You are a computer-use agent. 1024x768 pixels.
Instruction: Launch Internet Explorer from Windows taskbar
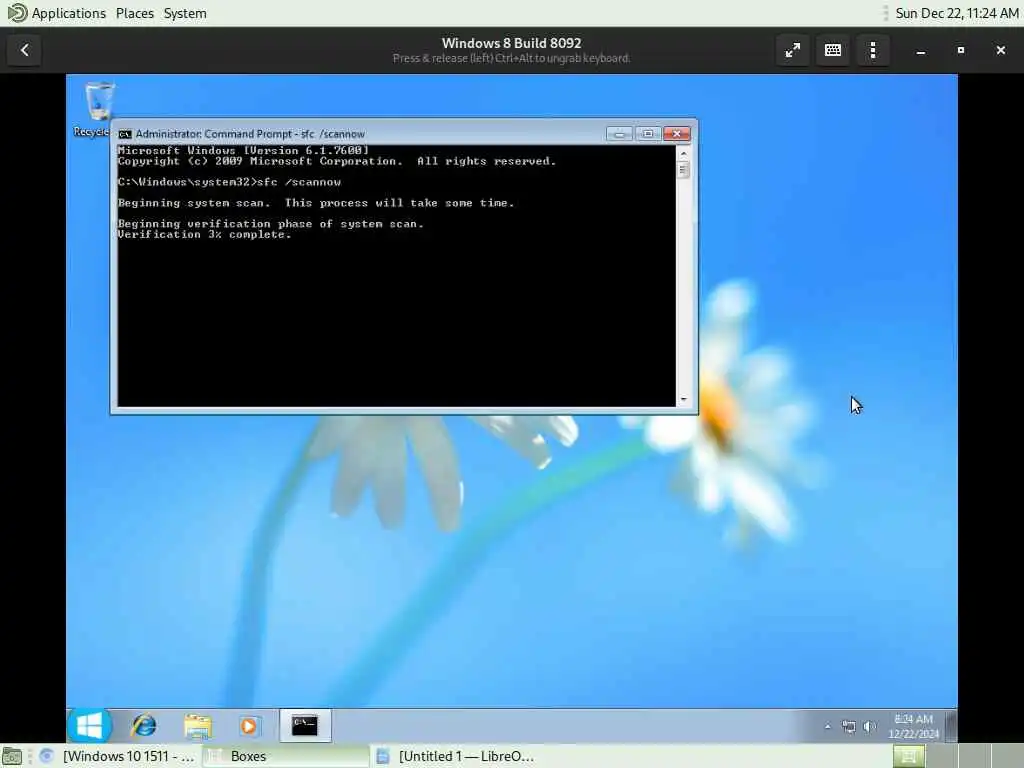pos(144,726)
